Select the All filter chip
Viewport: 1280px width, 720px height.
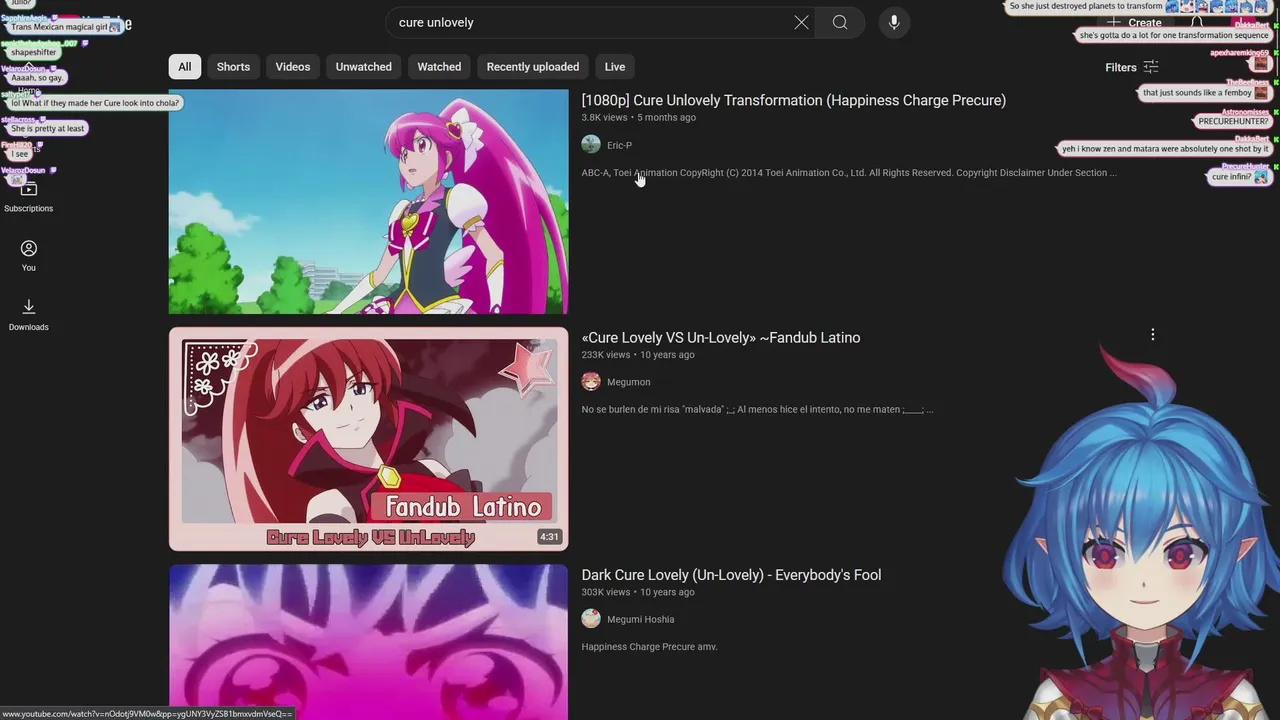(x=185, y=67)
